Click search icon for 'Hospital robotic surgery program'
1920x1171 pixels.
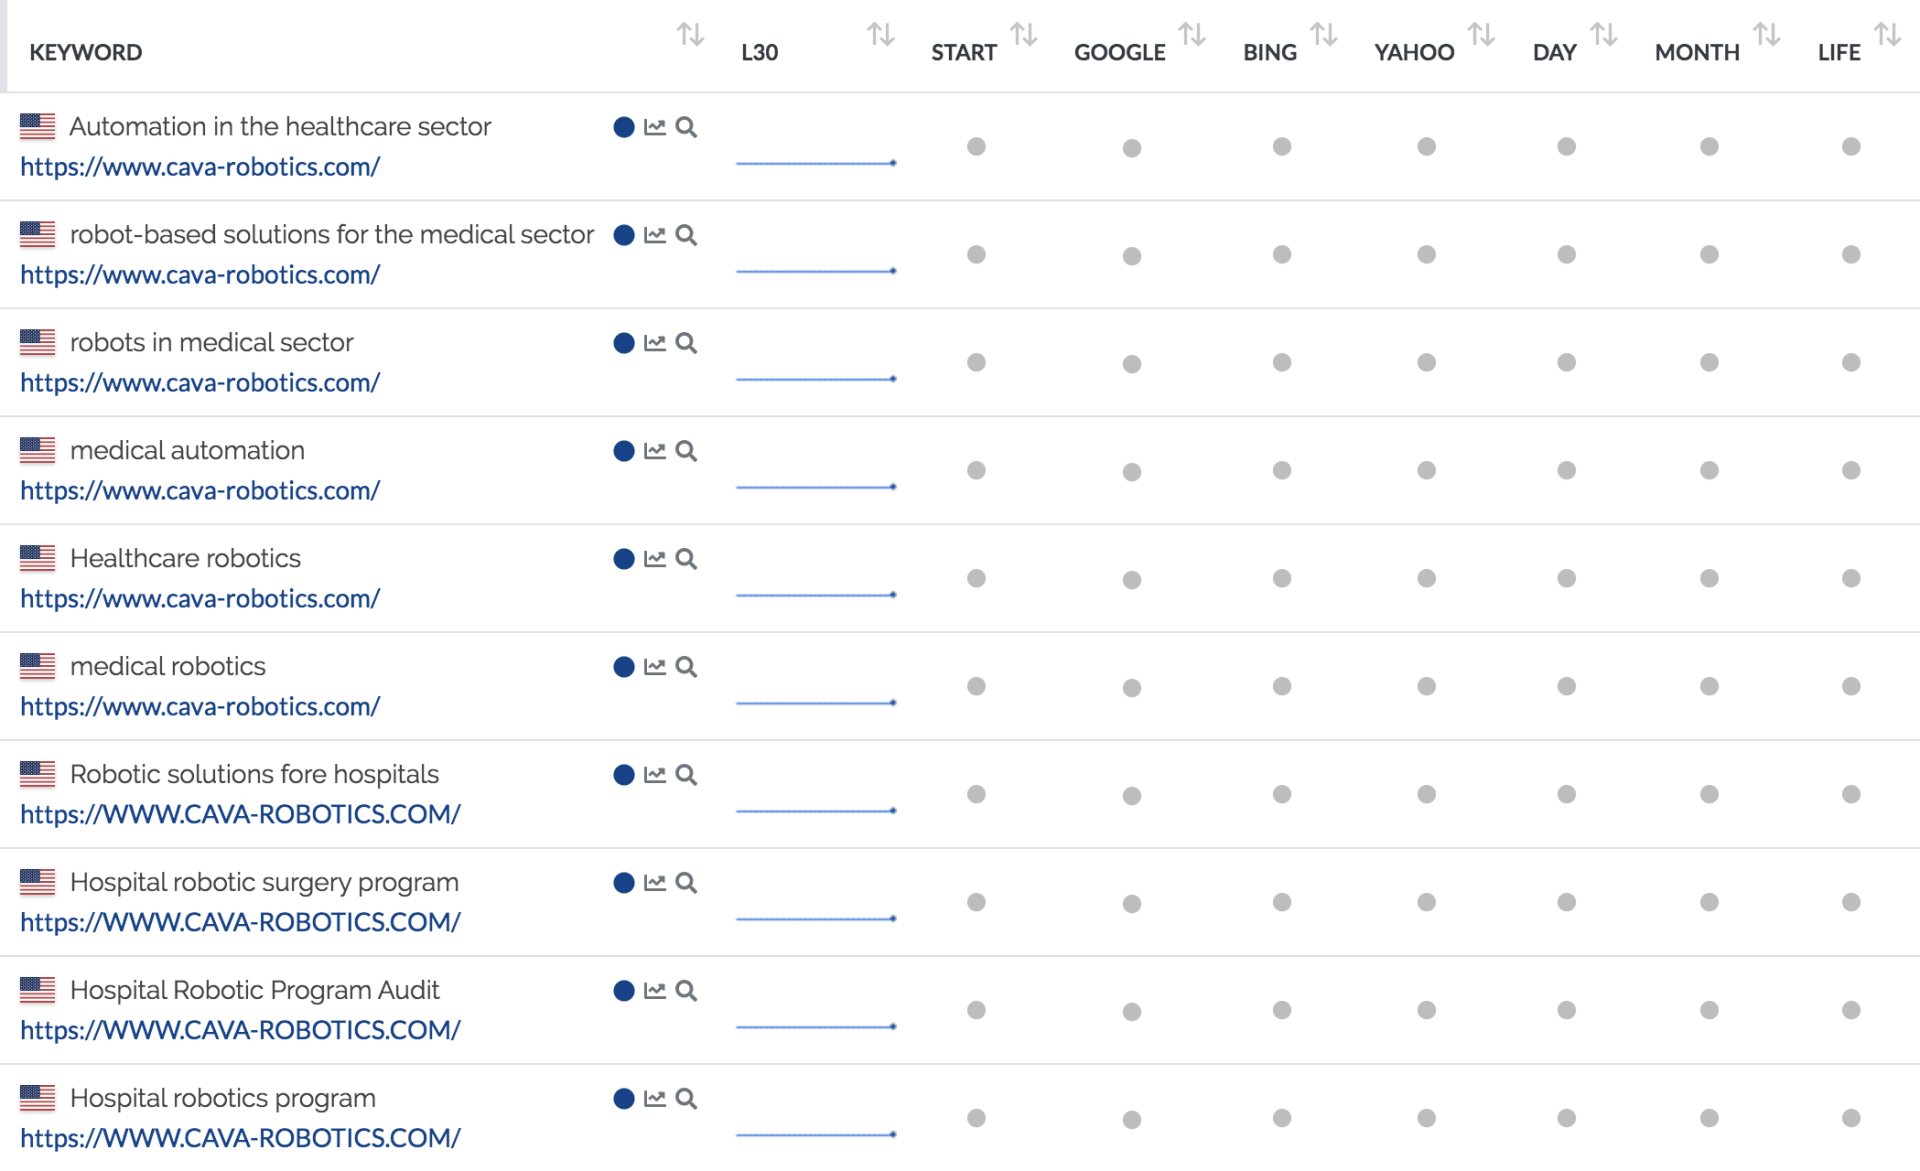[686, 883]
